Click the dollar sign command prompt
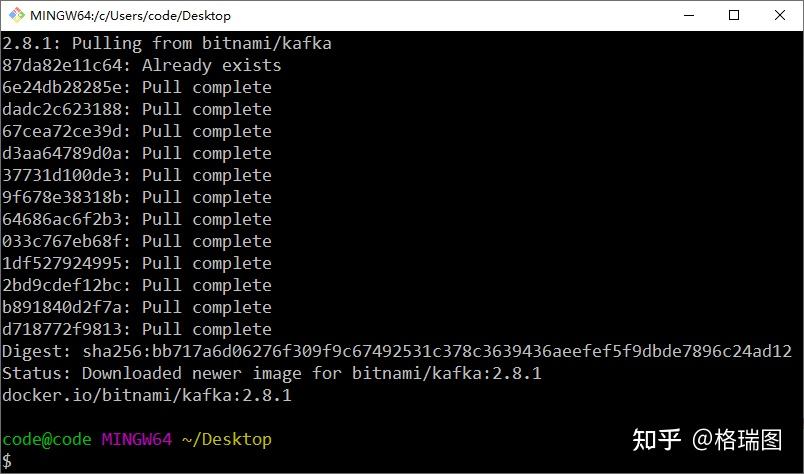This screenshot has width=804, height=474. (7, 461)
